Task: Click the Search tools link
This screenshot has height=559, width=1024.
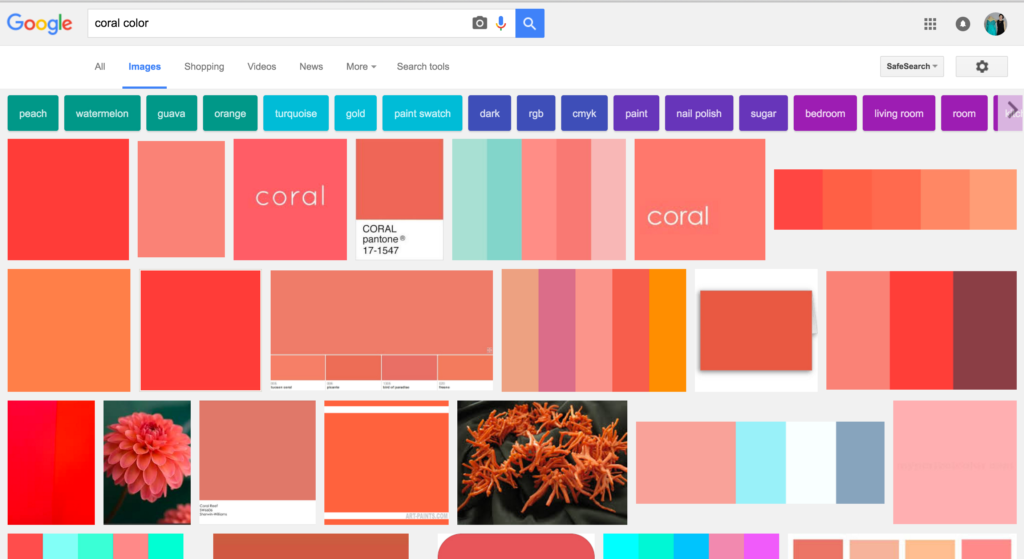Action: [423, 67]
